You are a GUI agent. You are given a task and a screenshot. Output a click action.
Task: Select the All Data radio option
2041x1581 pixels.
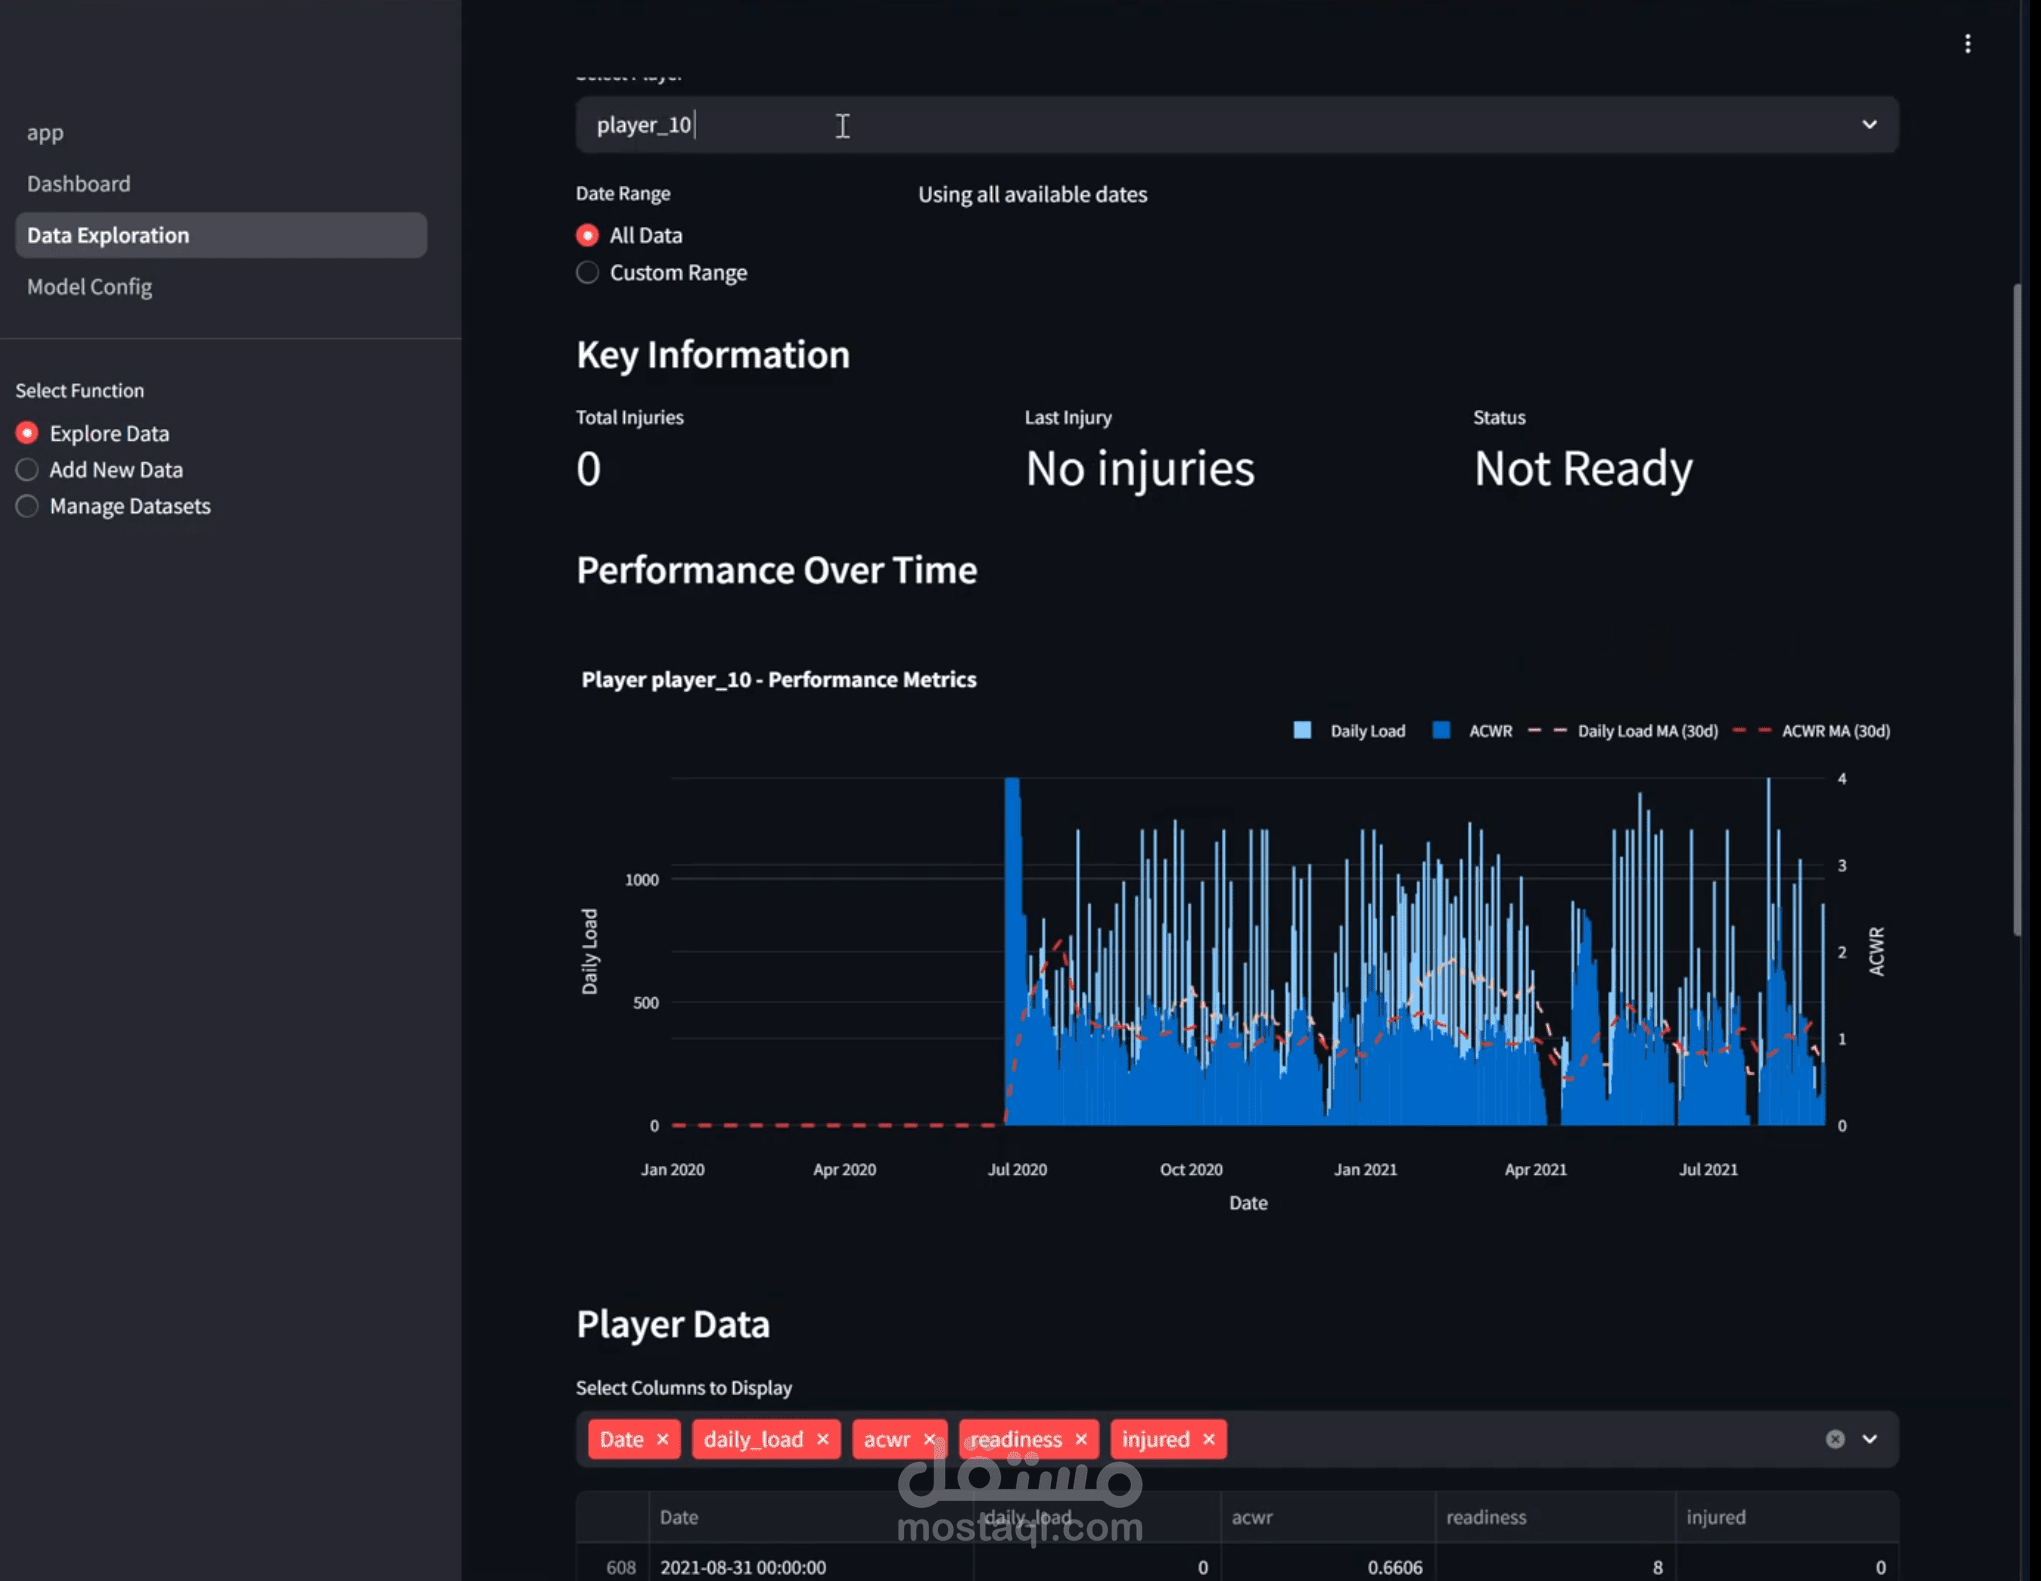tap(588, 235)
